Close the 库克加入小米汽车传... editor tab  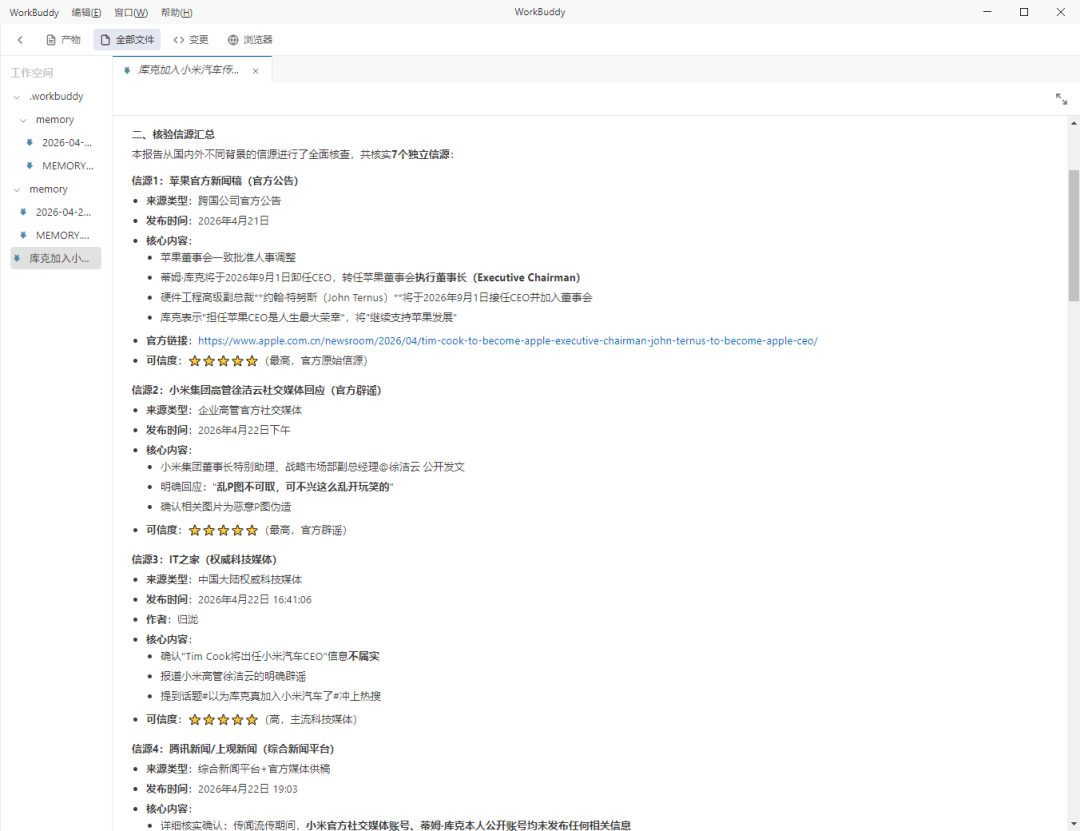point(256,71)
